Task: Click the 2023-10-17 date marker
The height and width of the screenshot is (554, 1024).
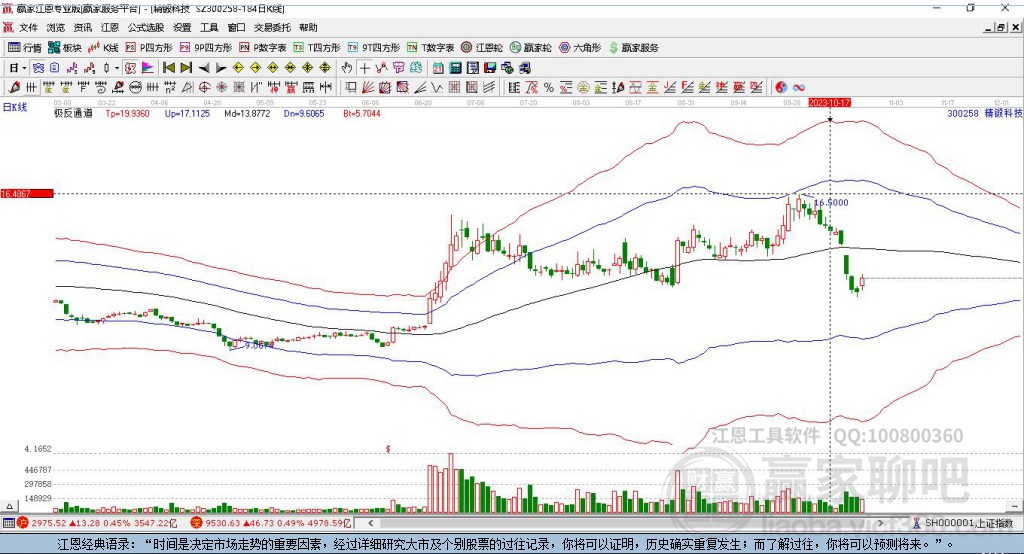Action: click(829, 103)
